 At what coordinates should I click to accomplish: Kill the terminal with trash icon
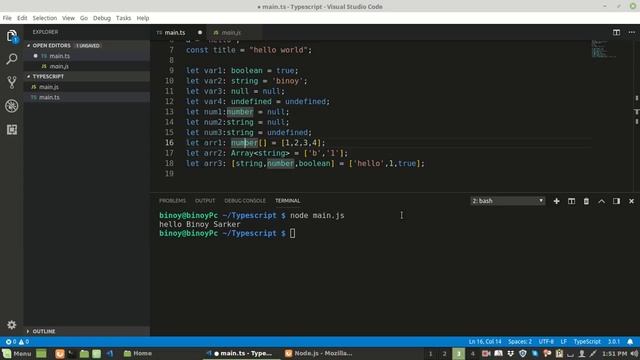[x=586, y=201]
